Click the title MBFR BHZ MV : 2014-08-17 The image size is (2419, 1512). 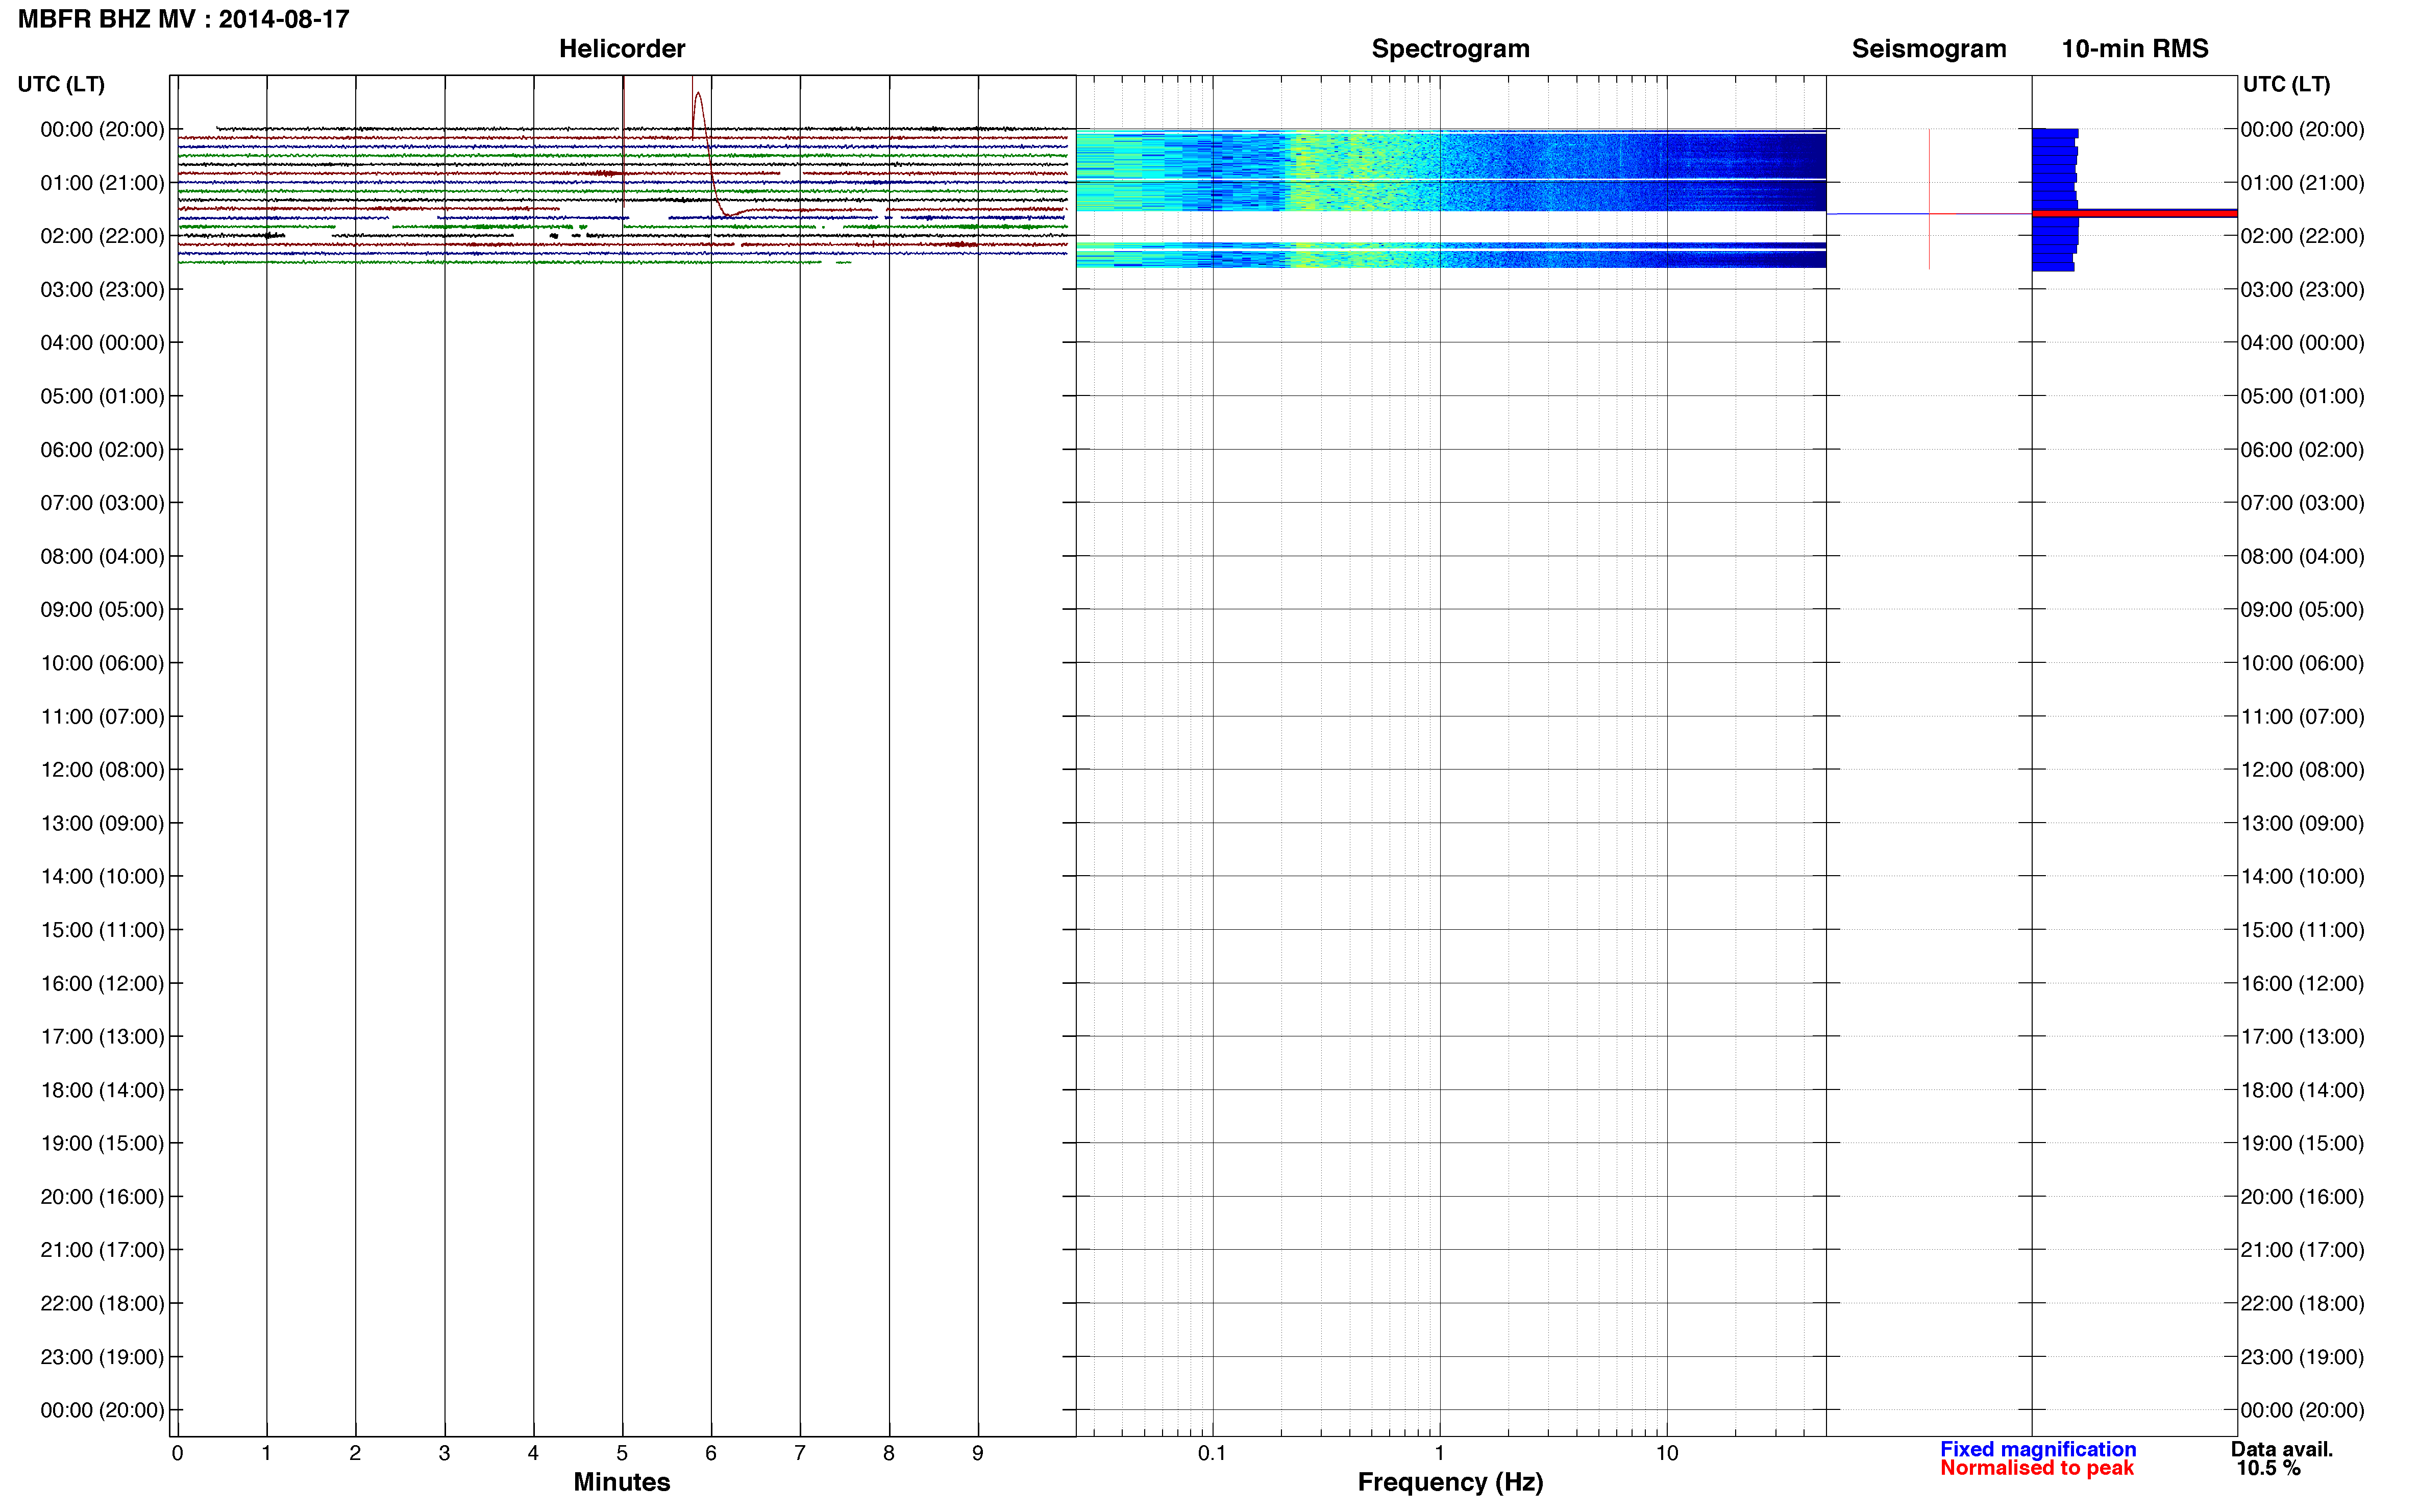tap(184, 19)
